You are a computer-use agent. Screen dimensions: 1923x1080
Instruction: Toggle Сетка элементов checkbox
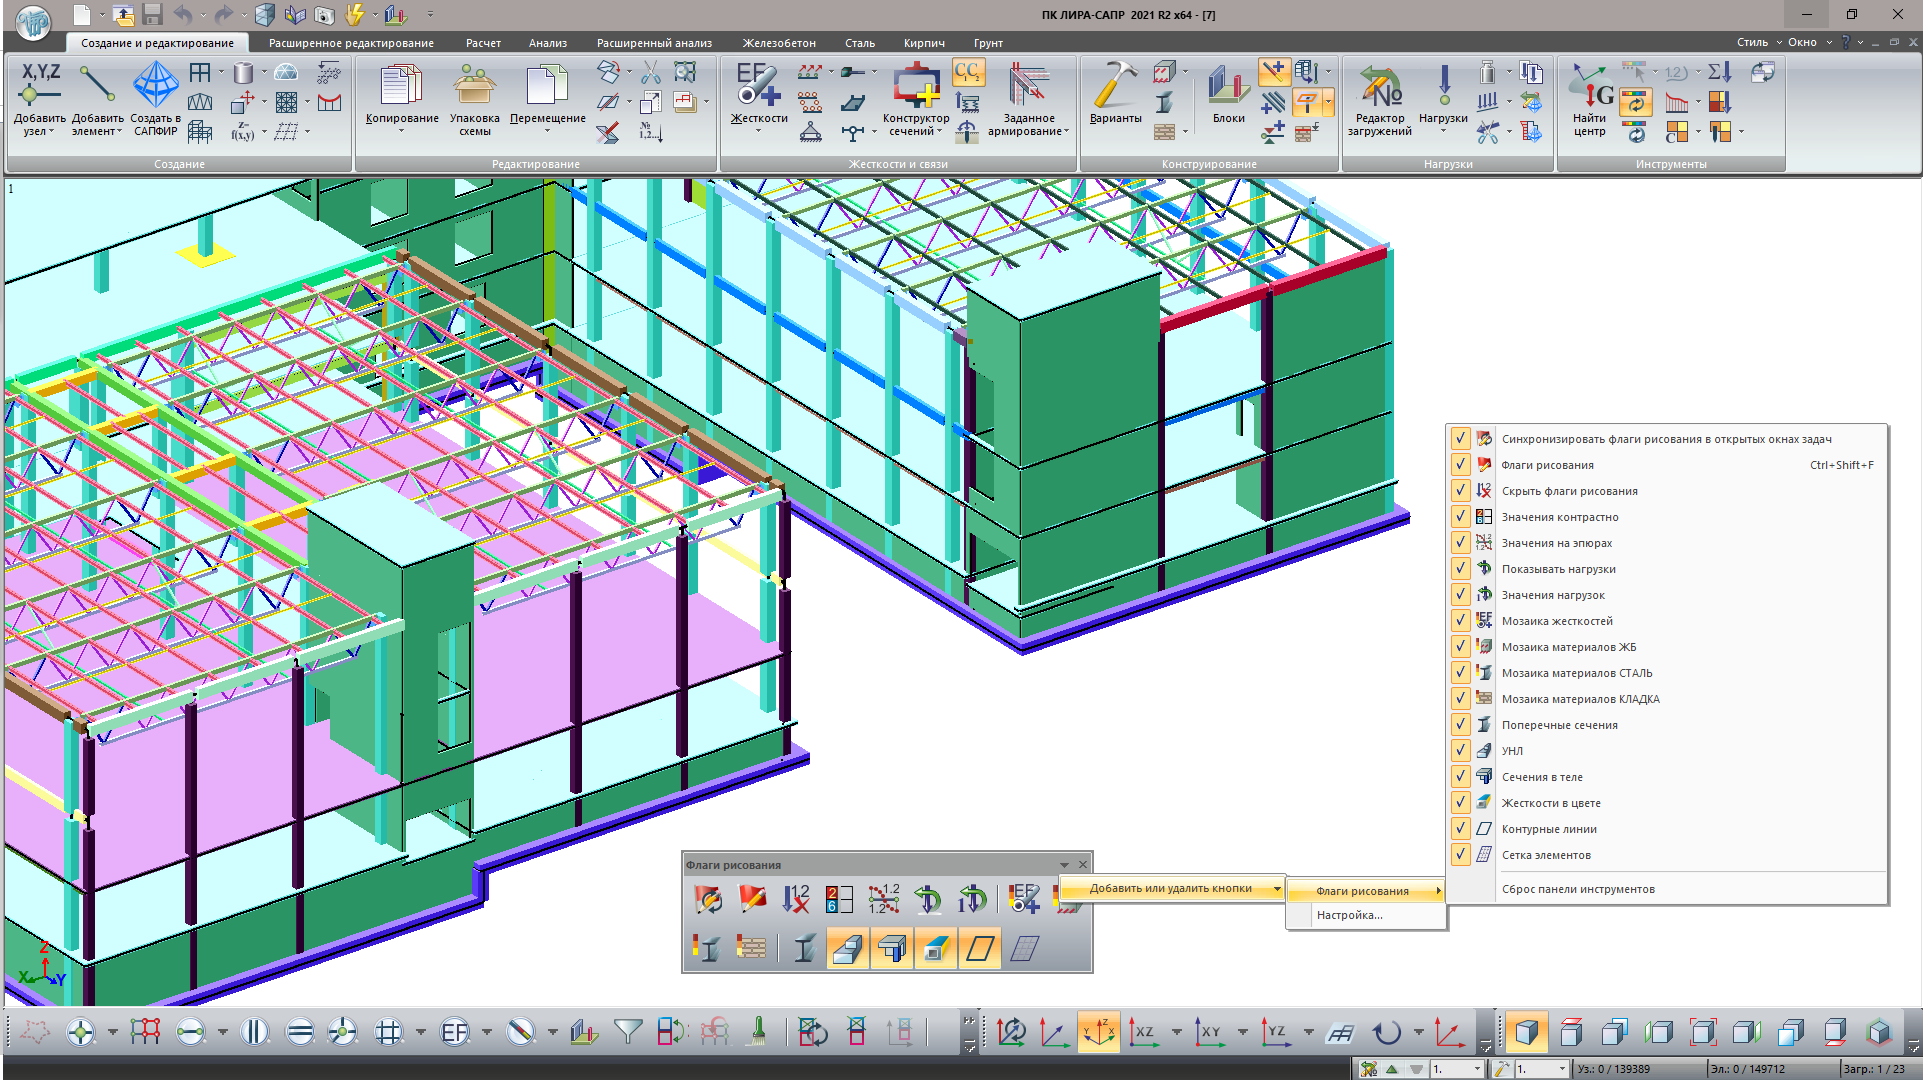tap(1460, 854)
